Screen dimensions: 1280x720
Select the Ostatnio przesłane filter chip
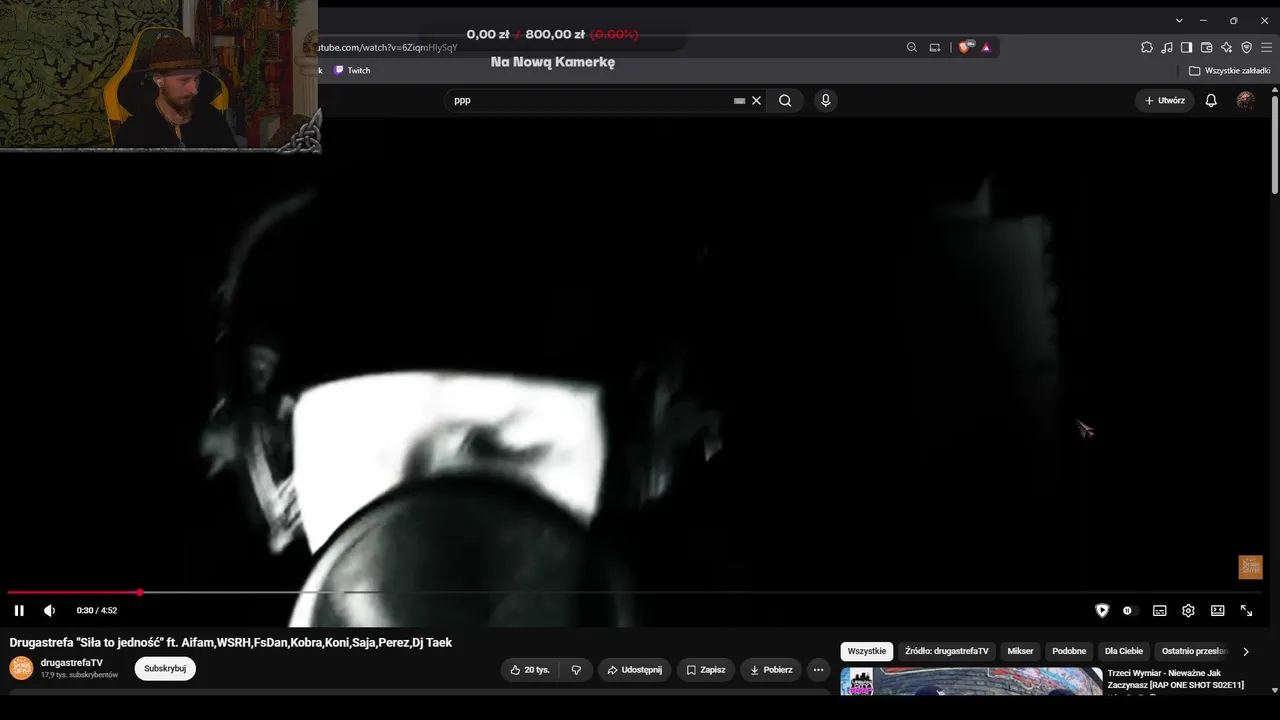coord(1194,651)
